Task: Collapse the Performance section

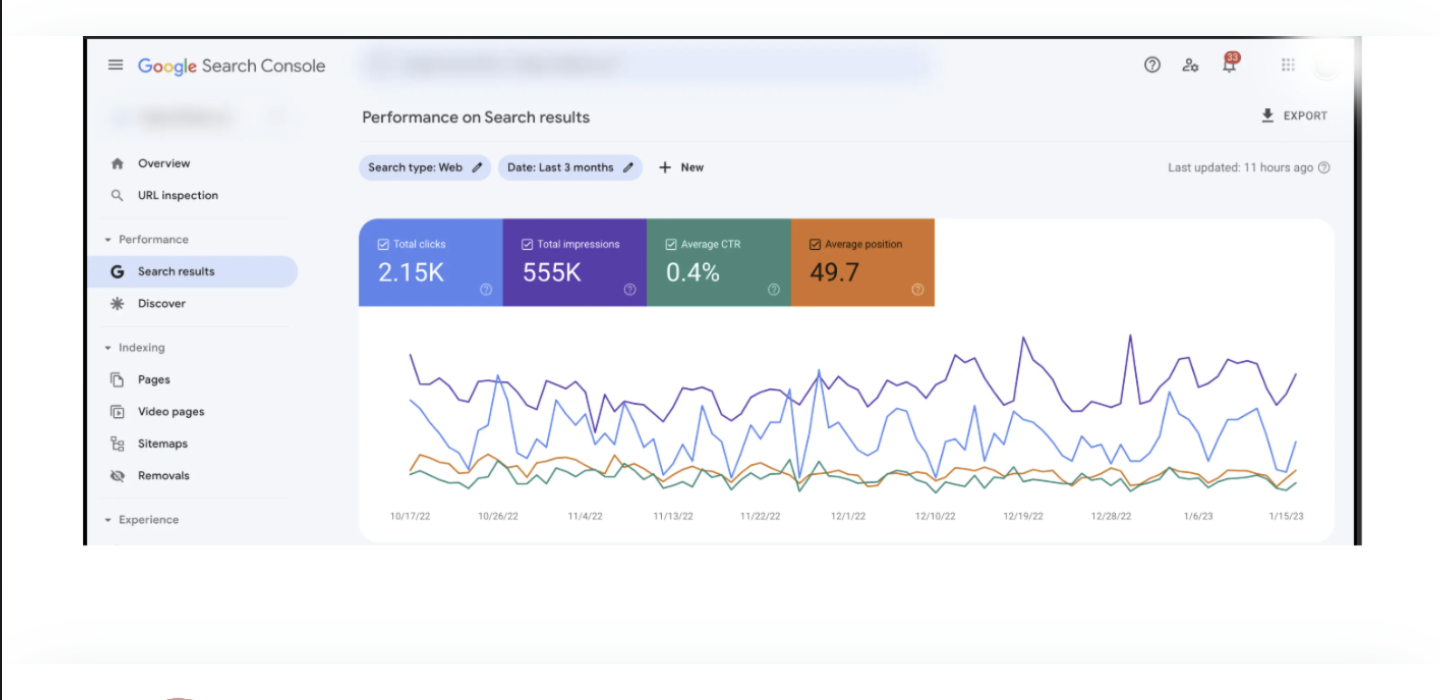Action: click(107, 239)
